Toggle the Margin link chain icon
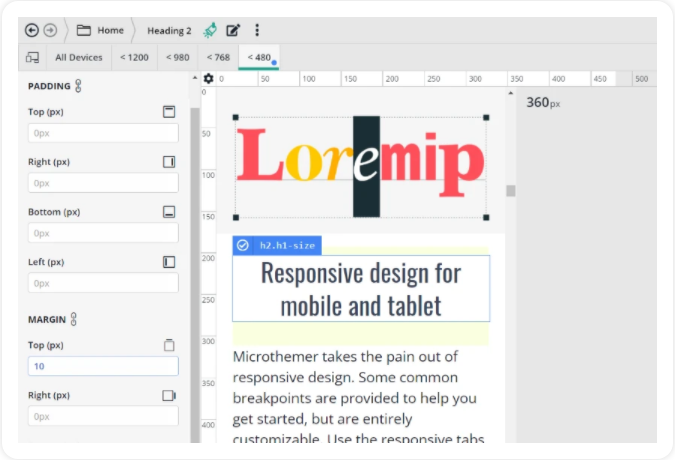 pyautogui.click(x=74, y=319)
